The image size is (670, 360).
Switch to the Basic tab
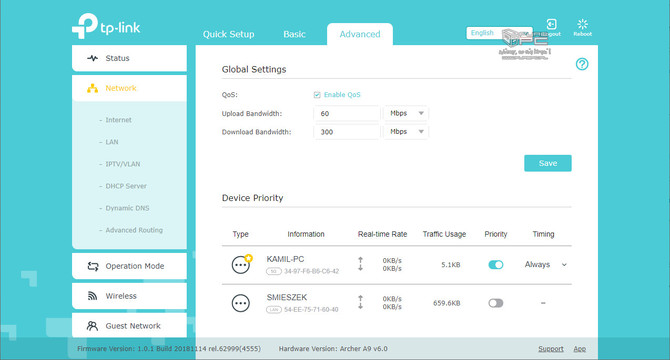294,34
